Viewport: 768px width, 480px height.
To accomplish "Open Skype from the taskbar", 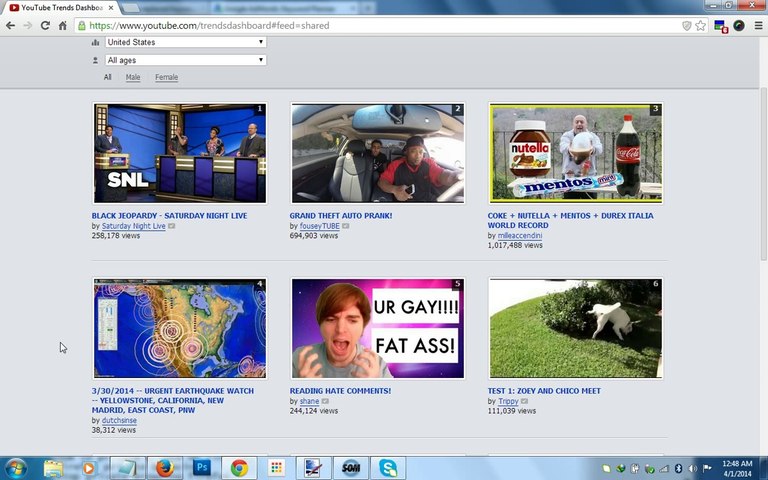I will click(x=388, y=468).
